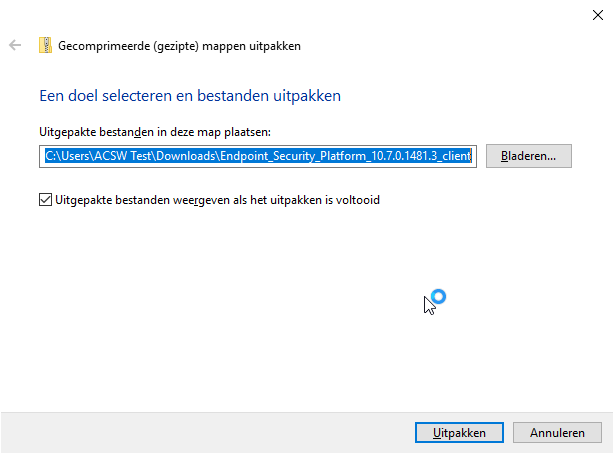Click the zipped folder icon beside the title
The image size is (614, 454).
[x=45, y=45]
